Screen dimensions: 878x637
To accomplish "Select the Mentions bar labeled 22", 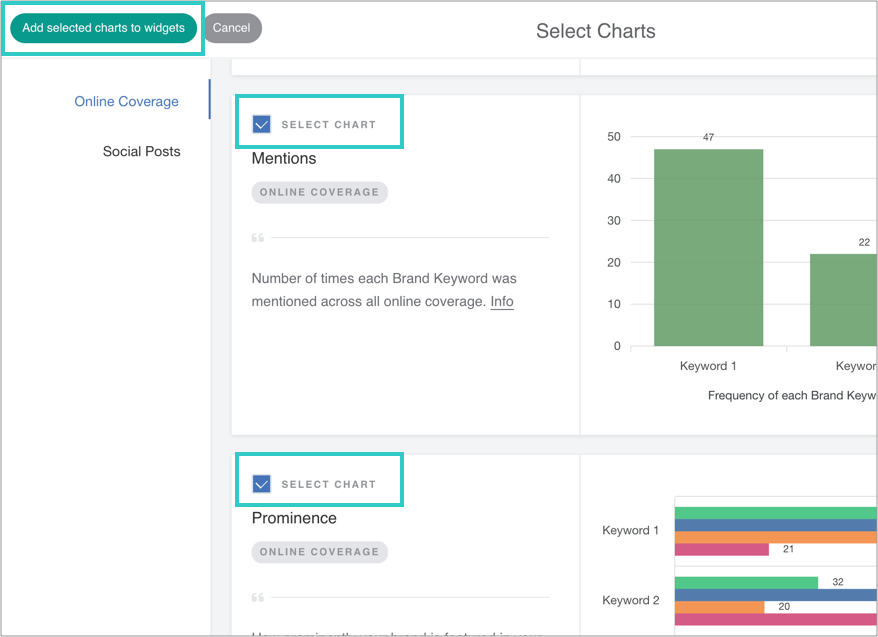I will click(x=843, y=300).
